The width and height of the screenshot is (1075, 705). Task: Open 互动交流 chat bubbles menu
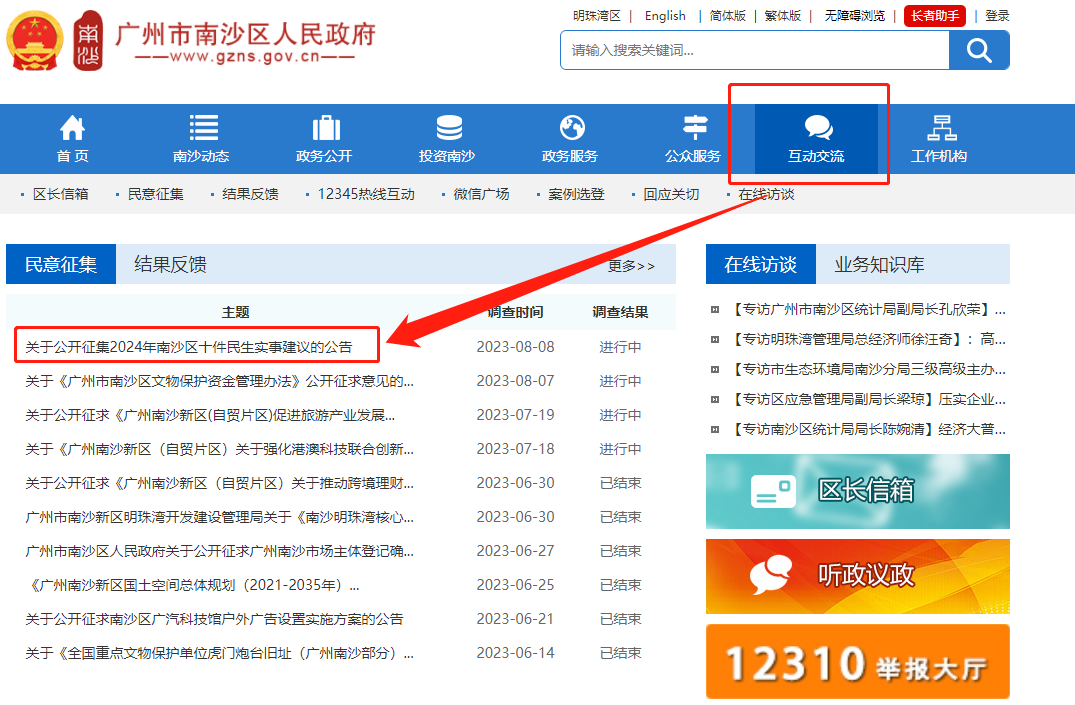[x=817, y=139]
